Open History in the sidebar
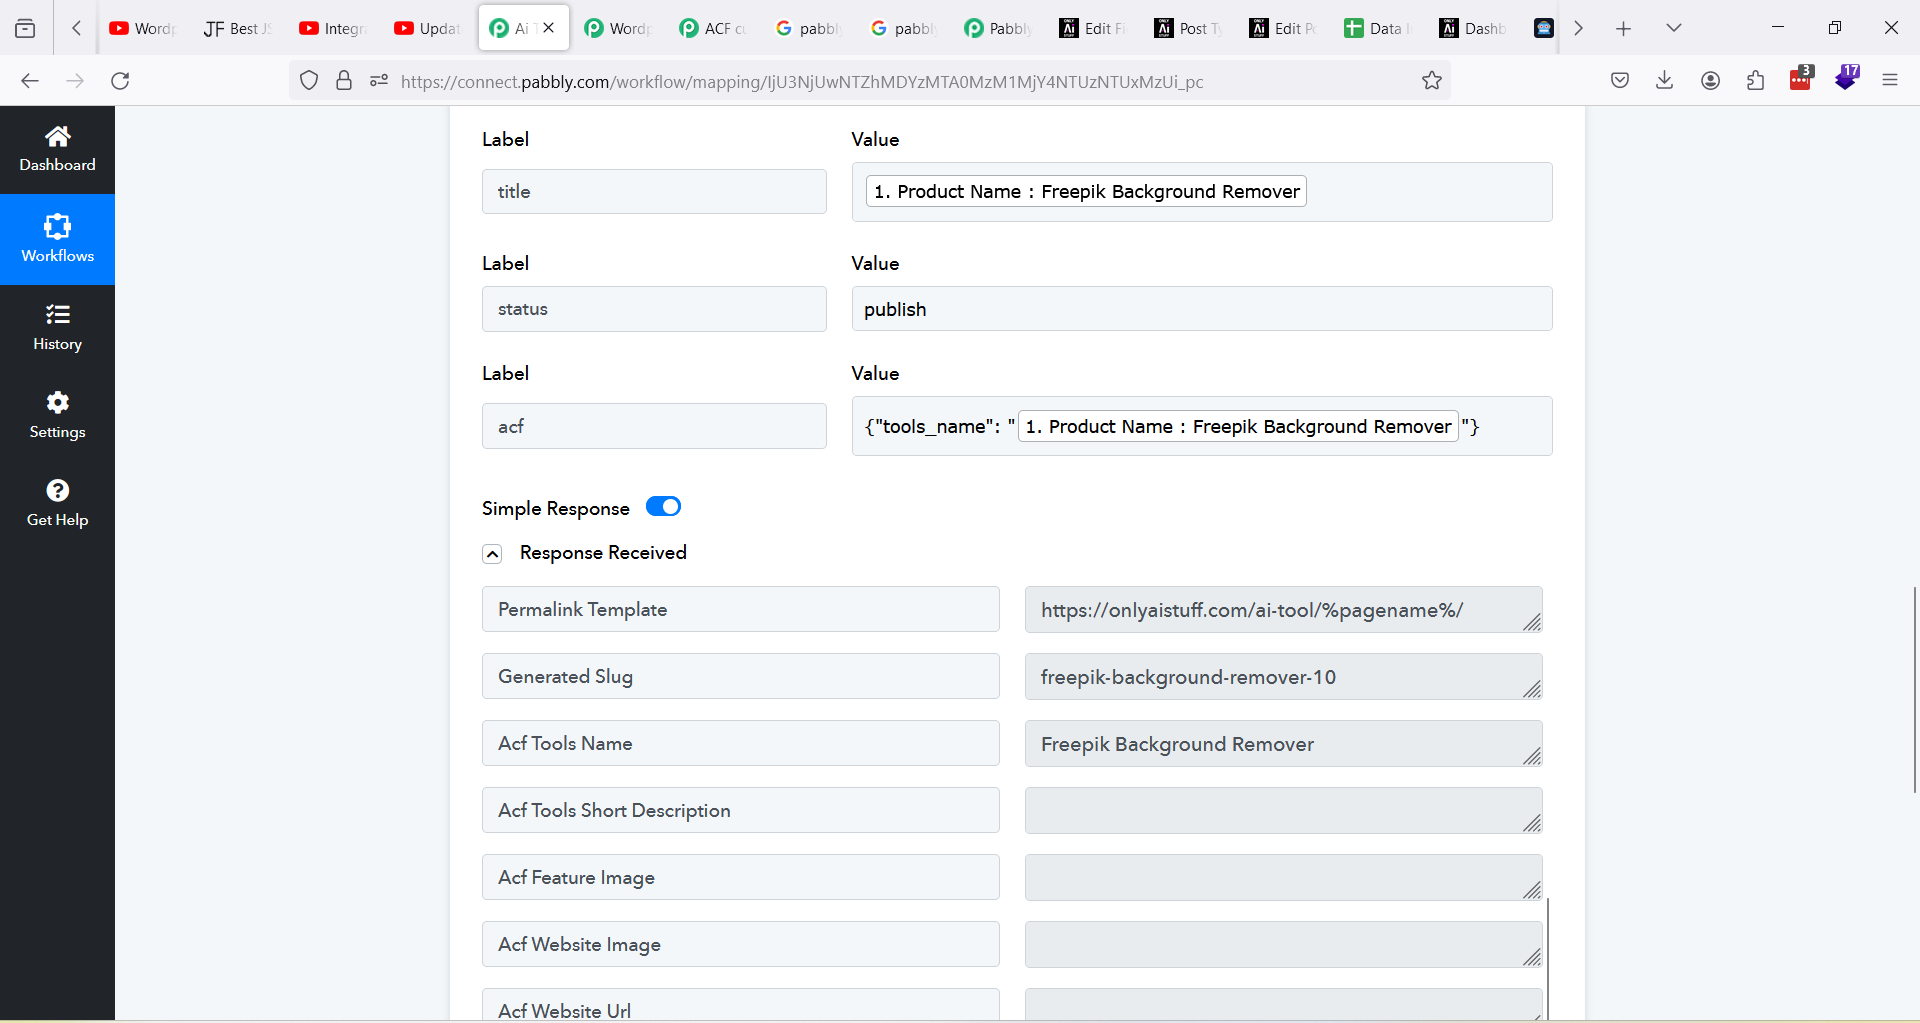 point(57,328)
